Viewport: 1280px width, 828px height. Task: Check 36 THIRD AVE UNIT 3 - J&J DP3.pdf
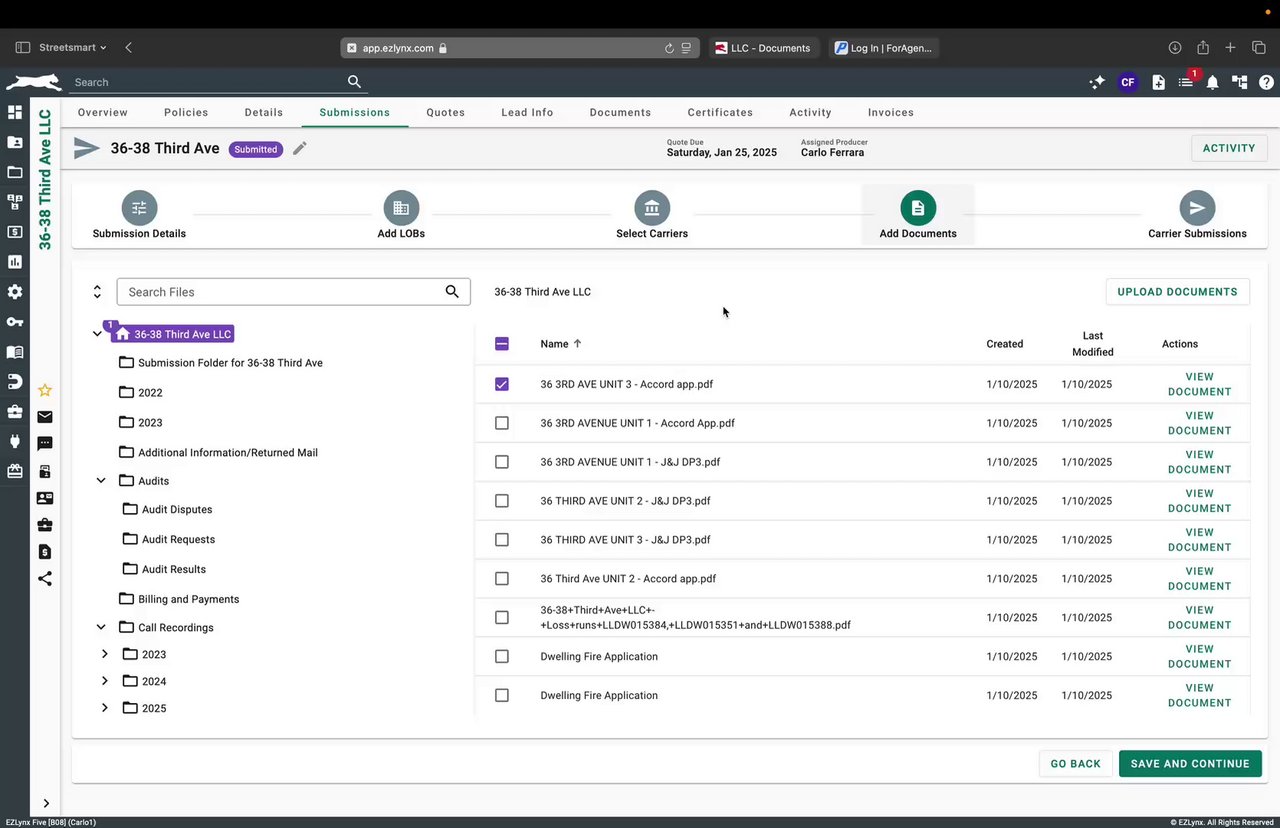pos(502,540)
